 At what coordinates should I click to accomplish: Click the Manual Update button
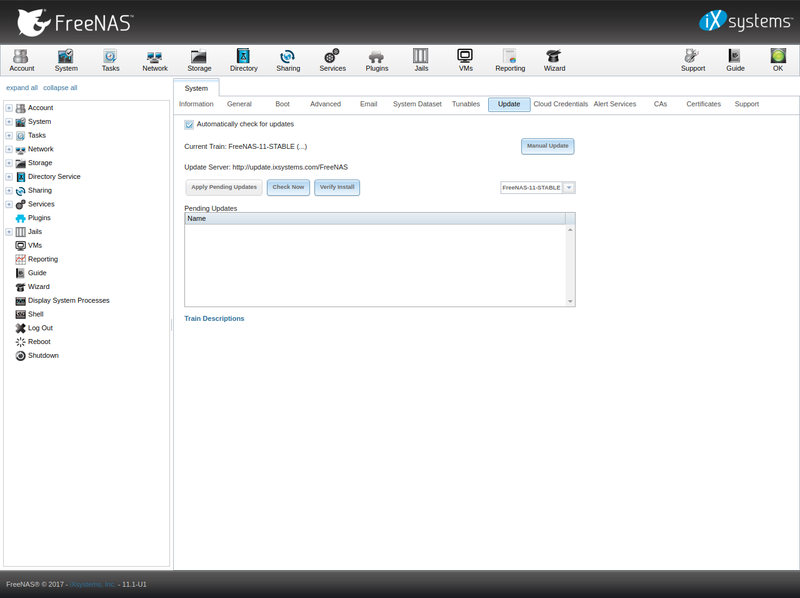pyautogui.click(x=547, y=146)
